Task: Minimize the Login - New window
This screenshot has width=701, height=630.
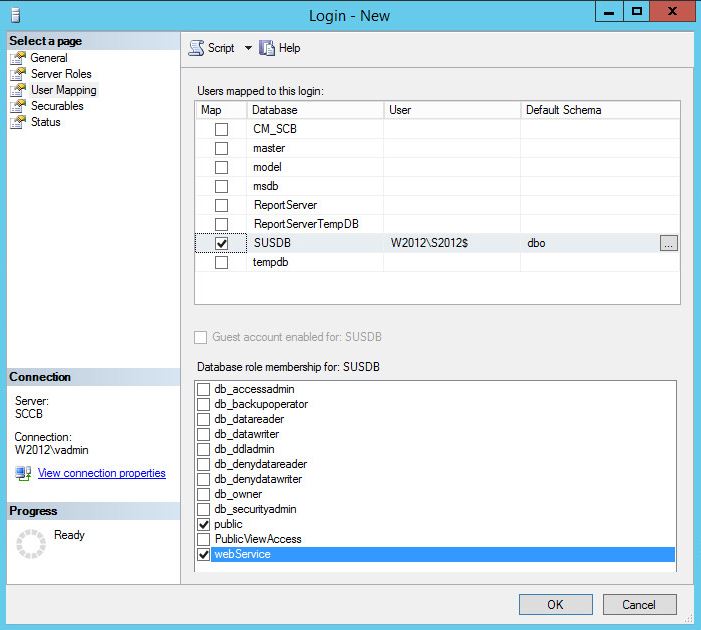Action: [609, 11]
